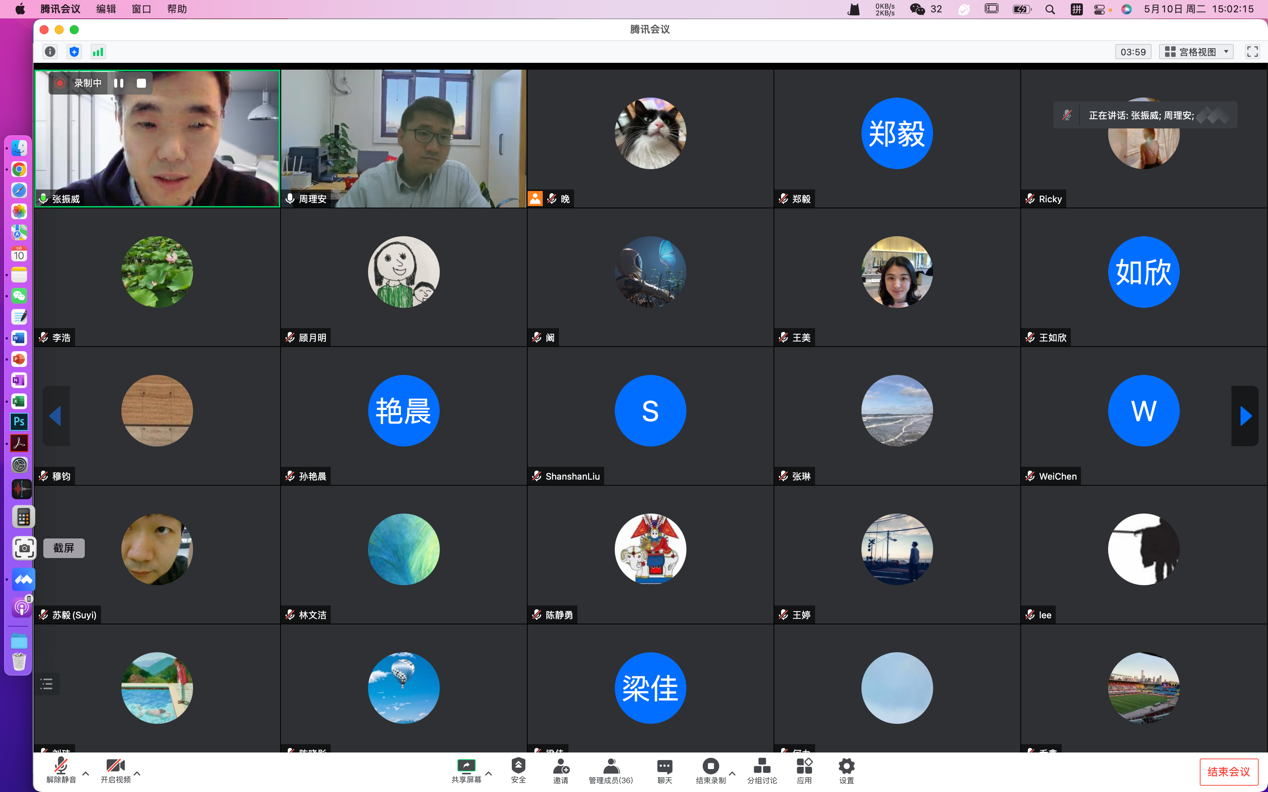The width and height of the screenshot is (1268, 792).
Task: Turn on camera with 开启视频
Action: coord(115,770)
